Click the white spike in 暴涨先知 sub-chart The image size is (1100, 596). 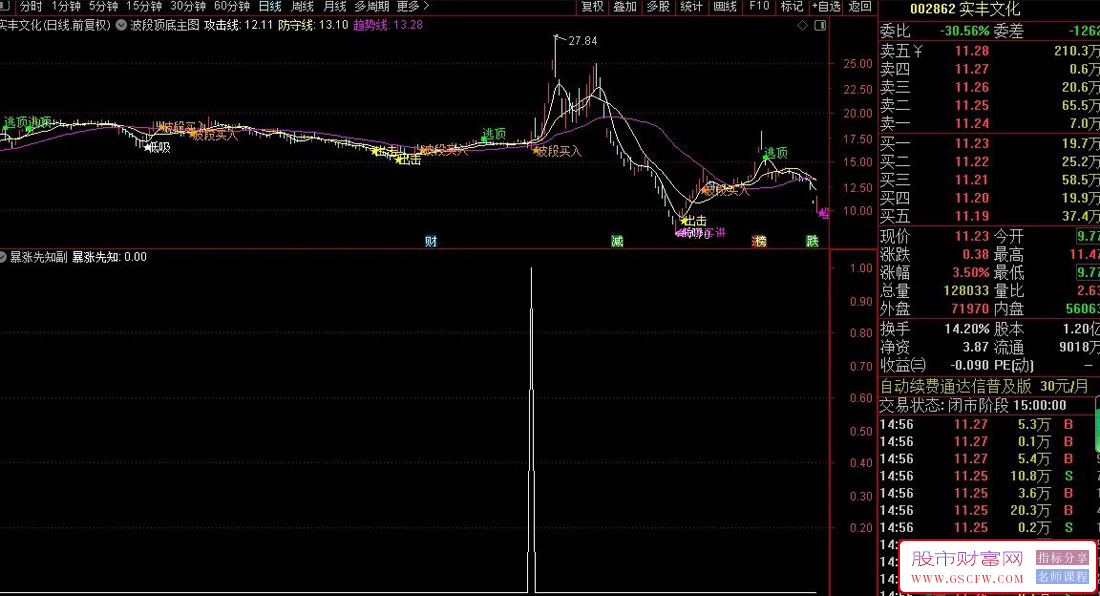point(531,429)
